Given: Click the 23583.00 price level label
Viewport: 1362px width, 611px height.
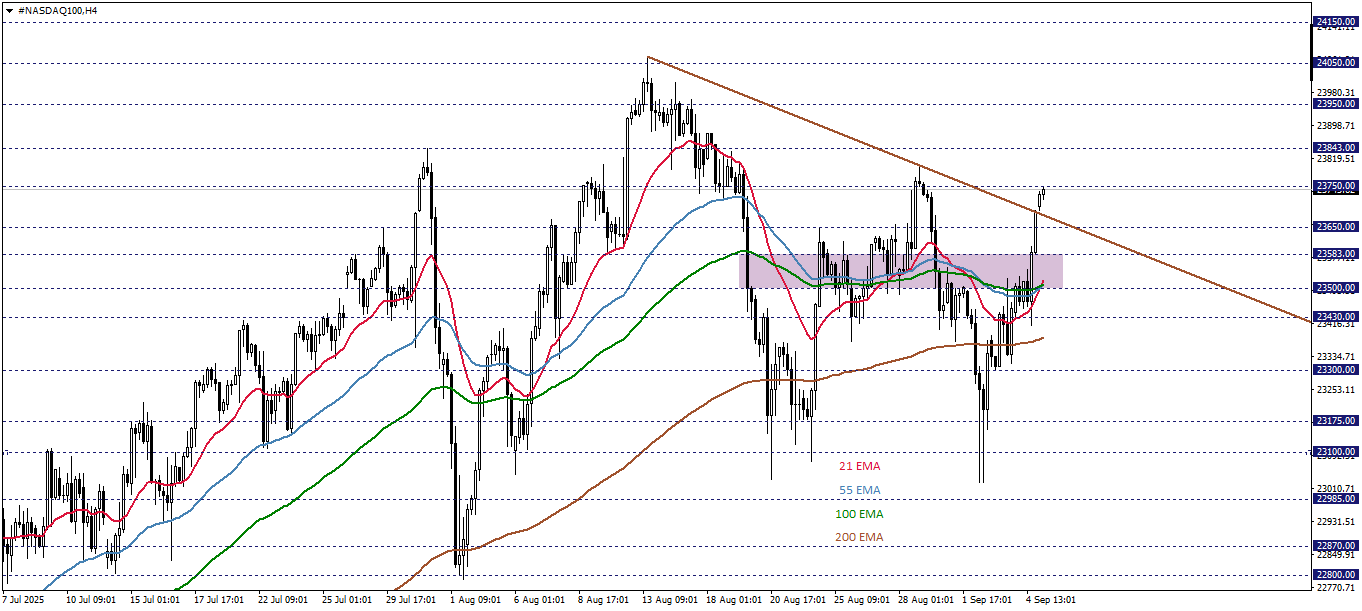Looking at the screenshot, I should [x=1336, y=254].
